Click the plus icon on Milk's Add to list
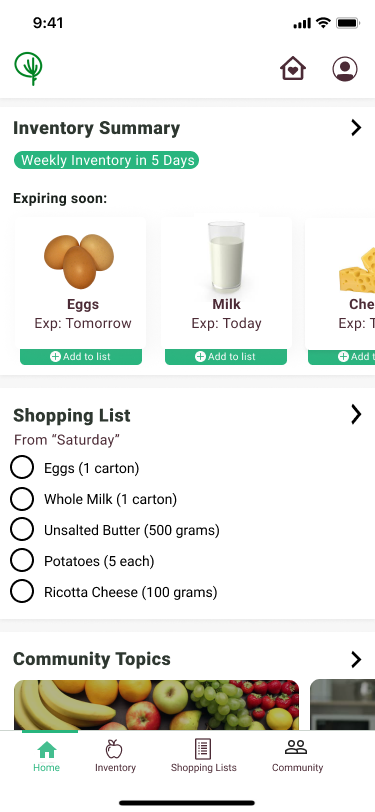This screenshot has width=375, height=812. coord(200,357)
